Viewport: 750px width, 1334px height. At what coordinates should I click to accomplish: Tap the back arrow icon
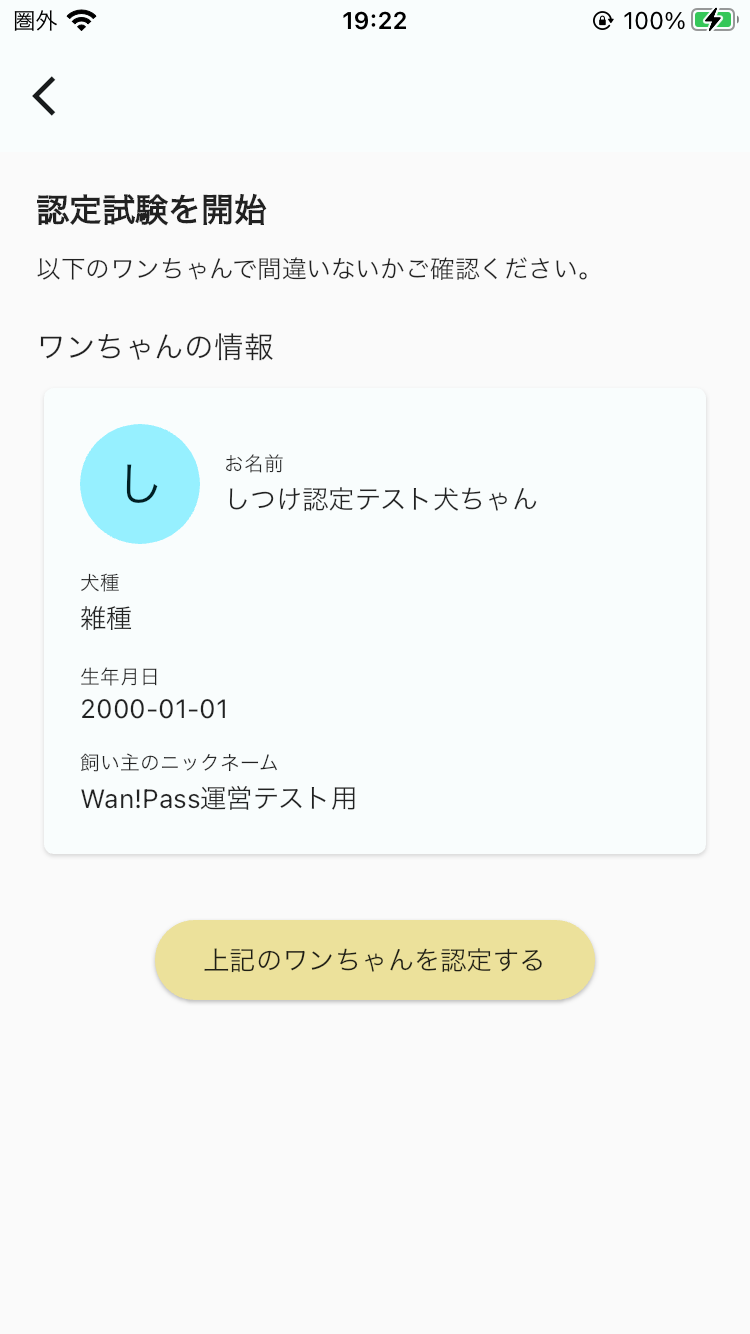point(44,96)
